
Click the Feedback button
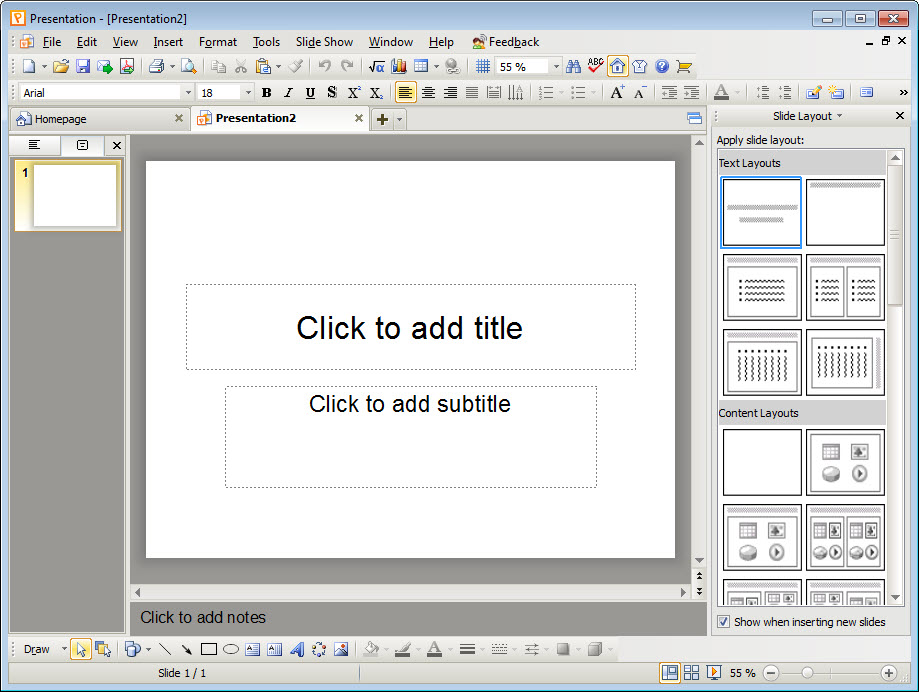click(505, 42)
